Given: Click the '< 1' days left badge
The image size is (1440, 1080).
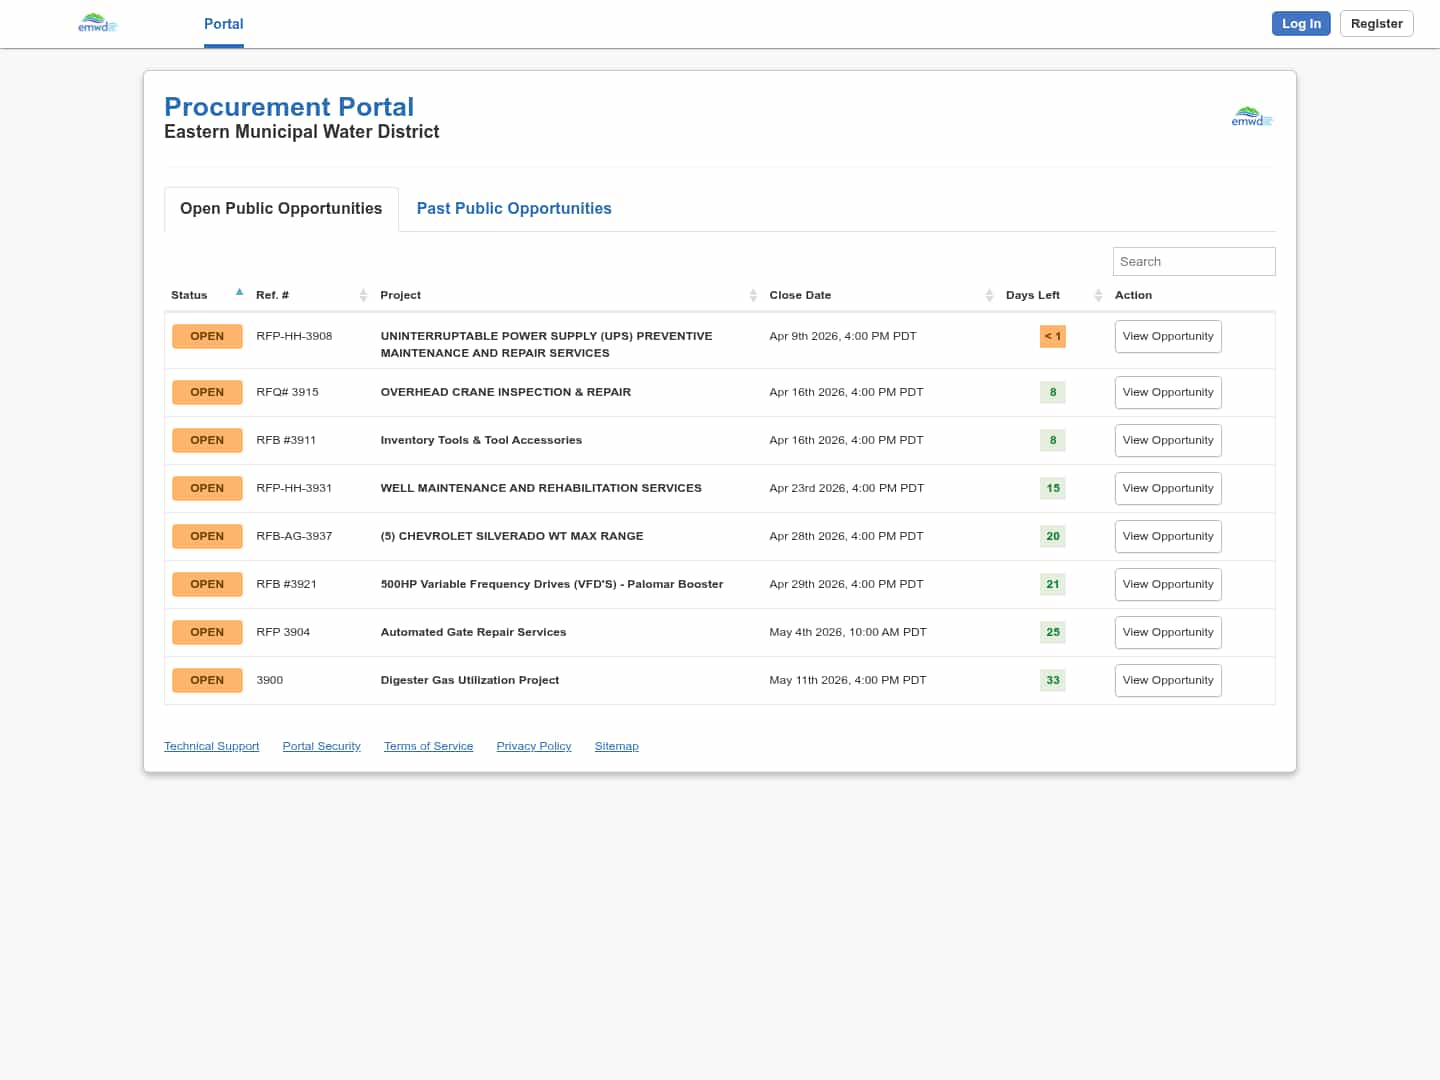Looking at the screenshot, I should click(x=1052, y=337).
